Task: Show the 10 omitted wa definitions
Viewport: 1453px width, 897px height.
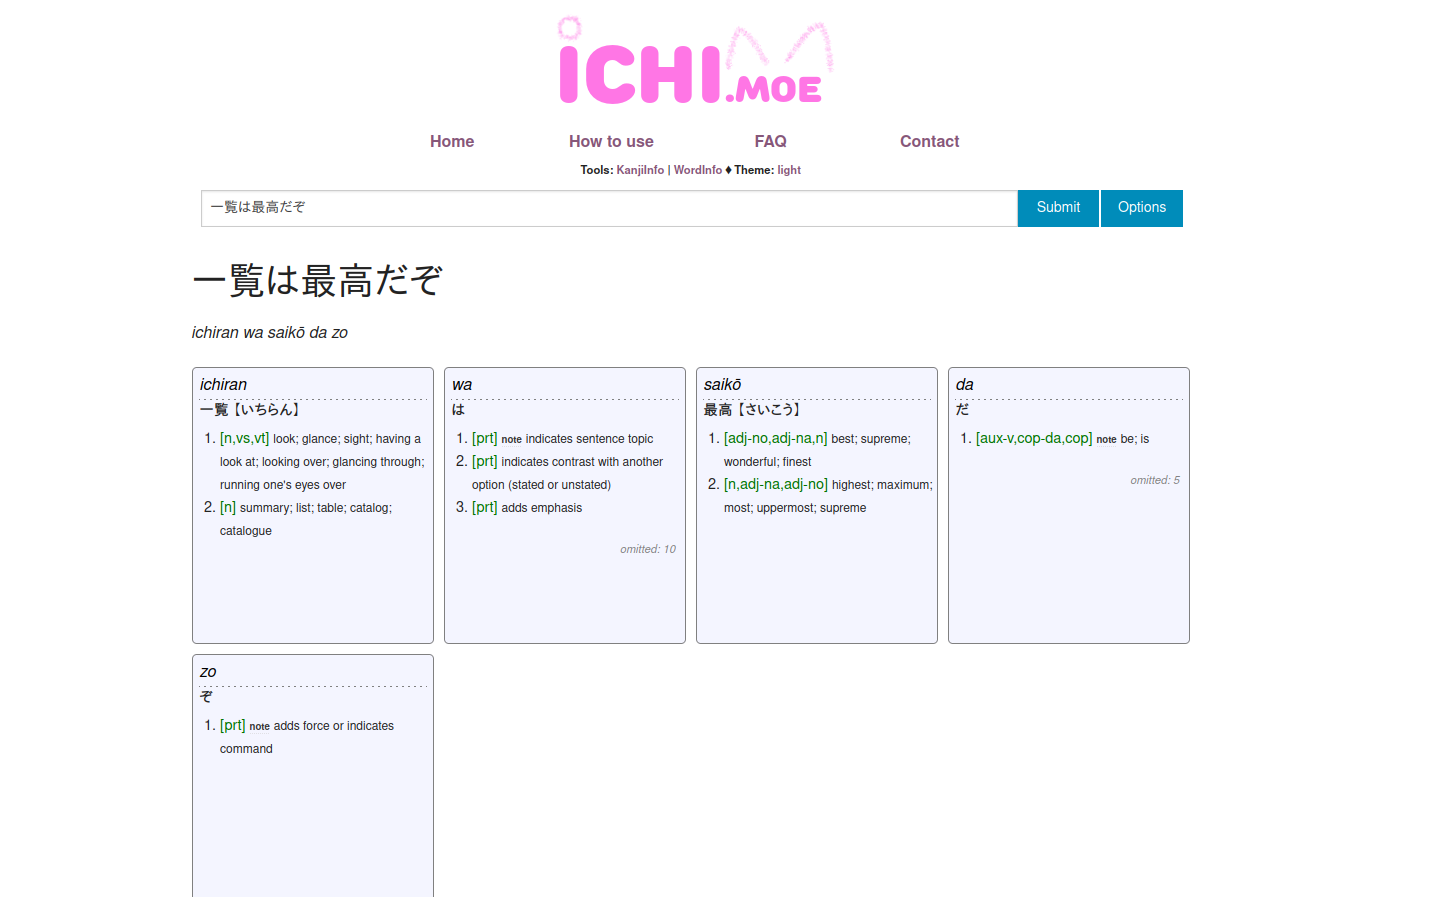Action: [x=647, y=549]
